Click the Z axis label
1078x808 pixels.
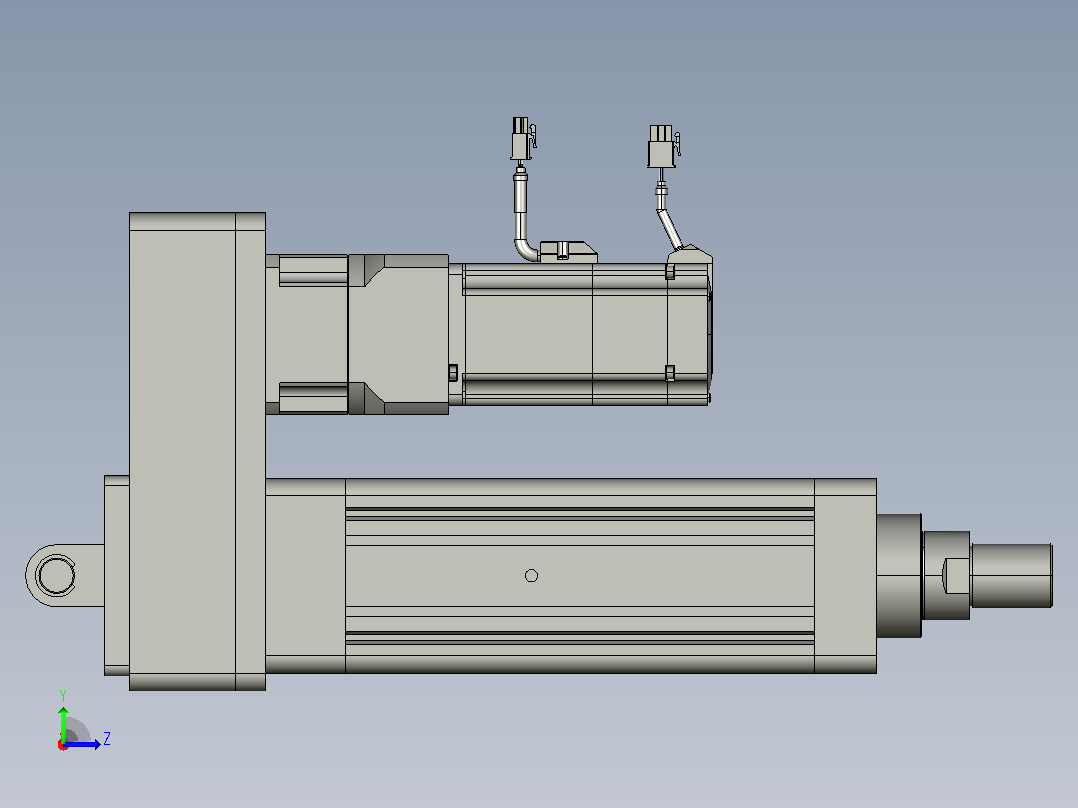click(107, 739)
